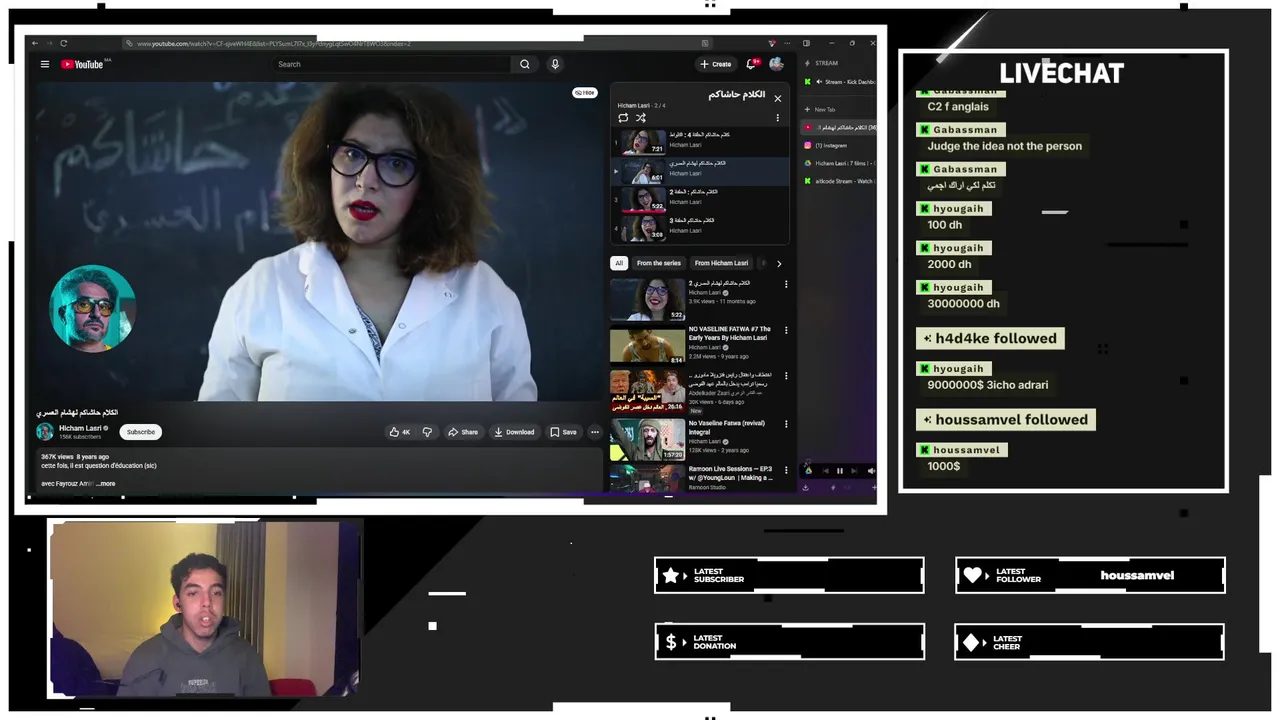Image resolution: width=1280 pixels, height=720 pixels.
Task: Click the Create button
Action: click(x=715, y=64)
